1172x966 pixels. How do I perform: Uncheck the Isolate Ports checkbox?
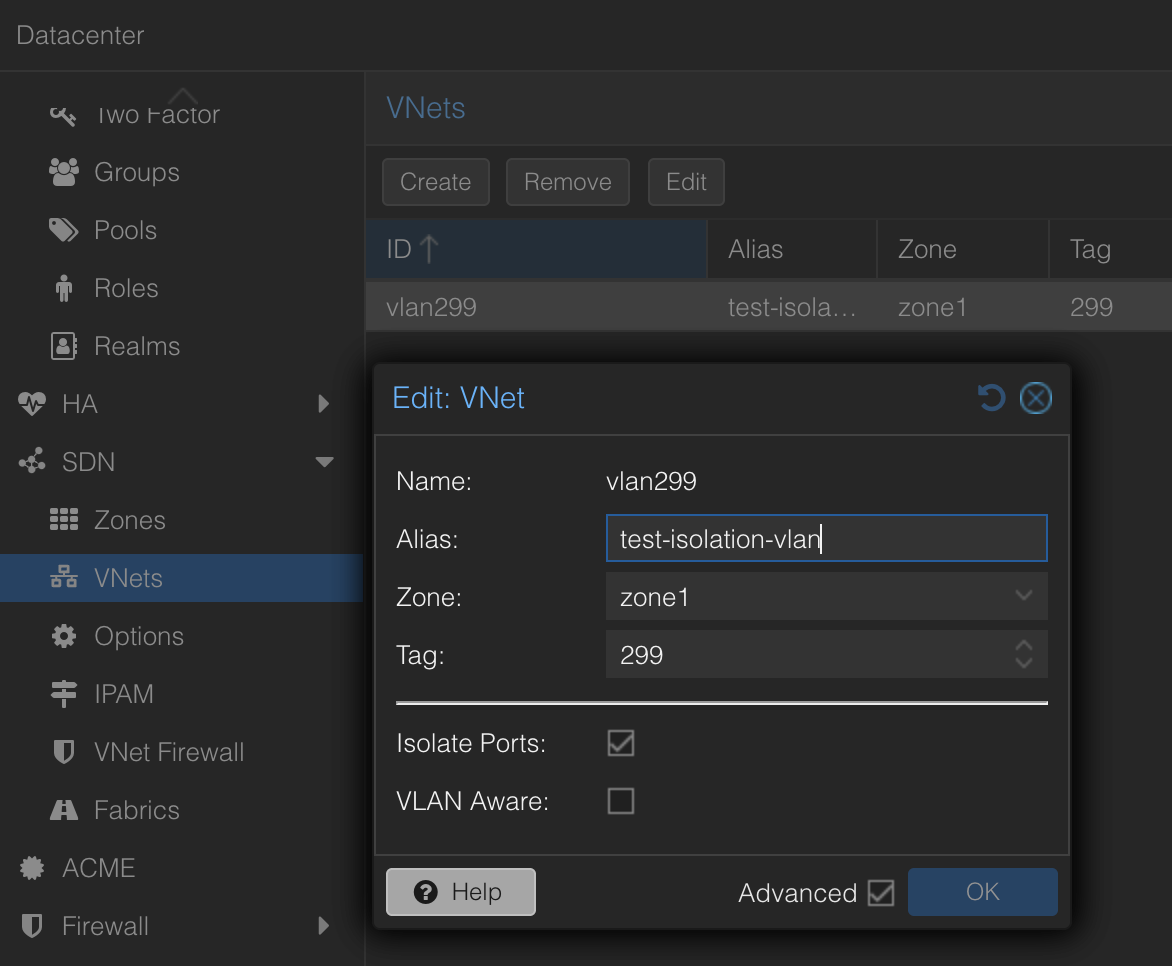(621, 743)
